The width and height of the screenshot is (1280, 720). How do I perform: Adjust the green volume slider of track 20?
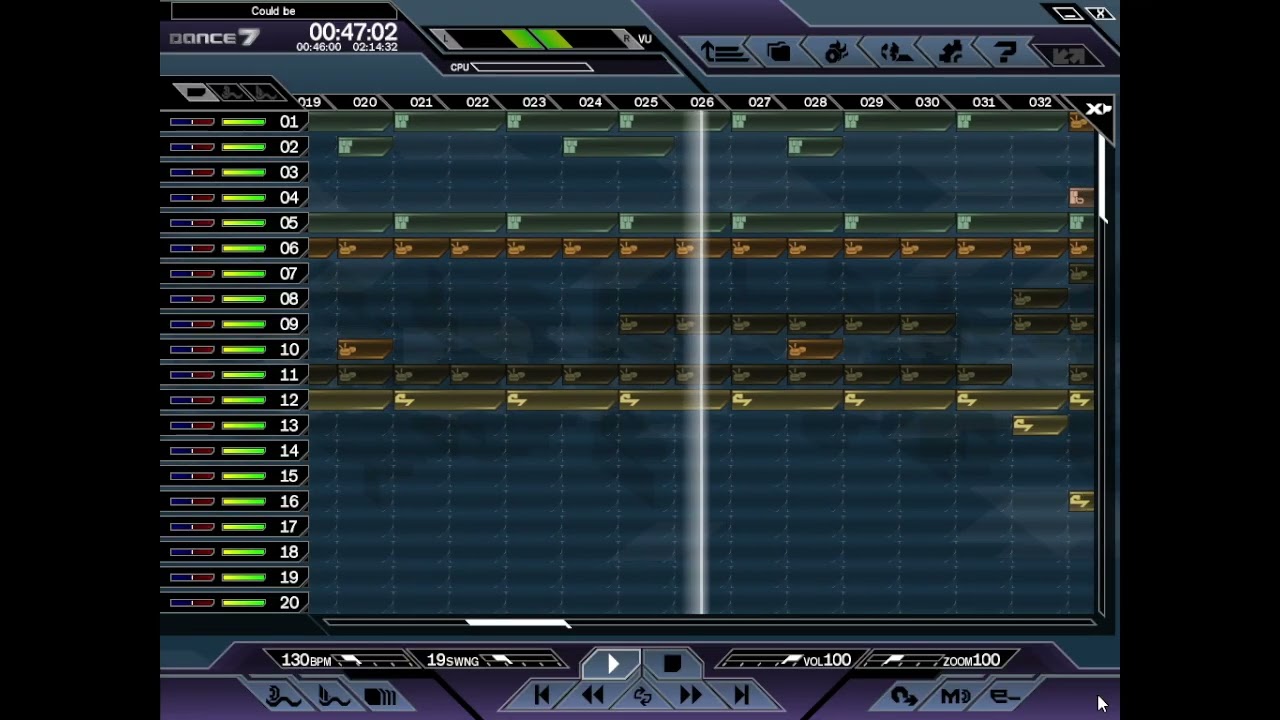tap(244, 603)
